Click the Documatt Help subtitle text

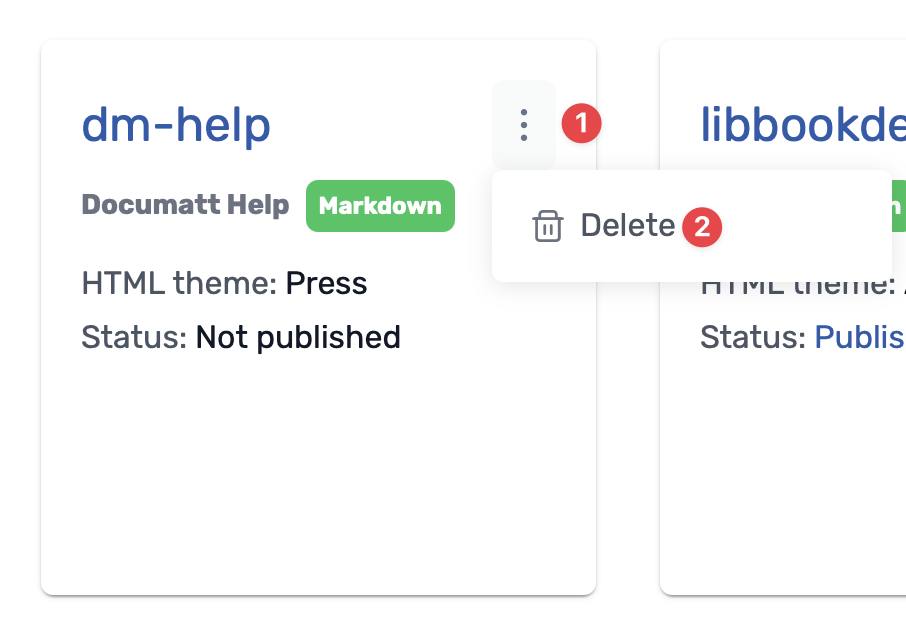(185, 204)
